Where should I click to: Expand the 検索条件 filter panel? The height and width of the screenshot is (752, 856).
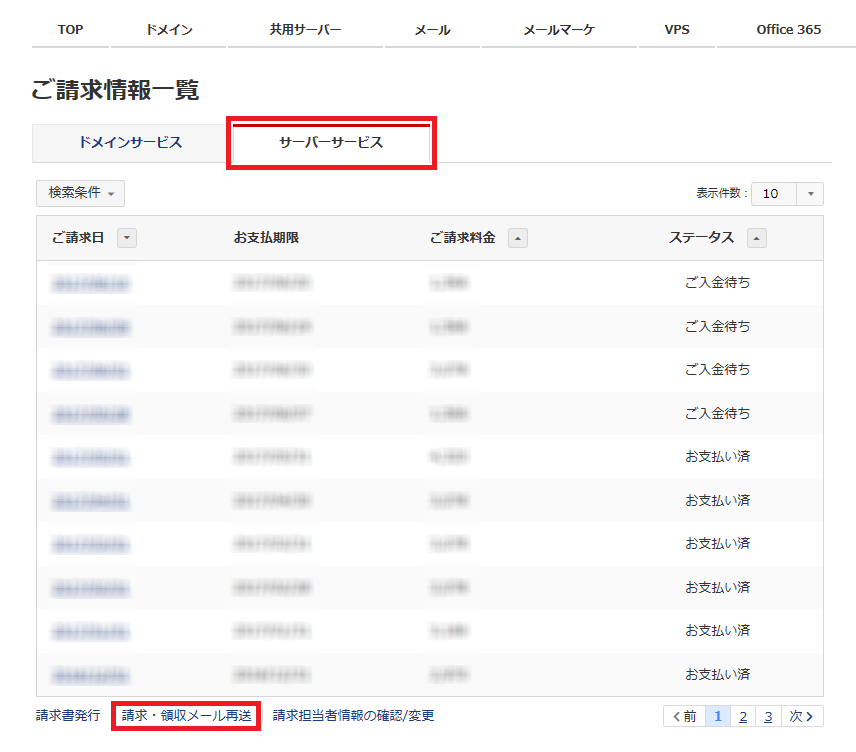click(x=80, y=193)
